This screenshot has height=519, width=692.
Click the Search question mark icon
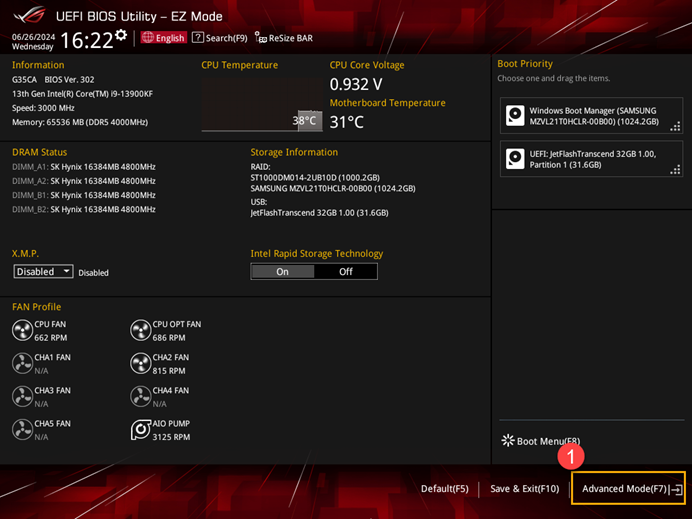click(x=198, y=38)
